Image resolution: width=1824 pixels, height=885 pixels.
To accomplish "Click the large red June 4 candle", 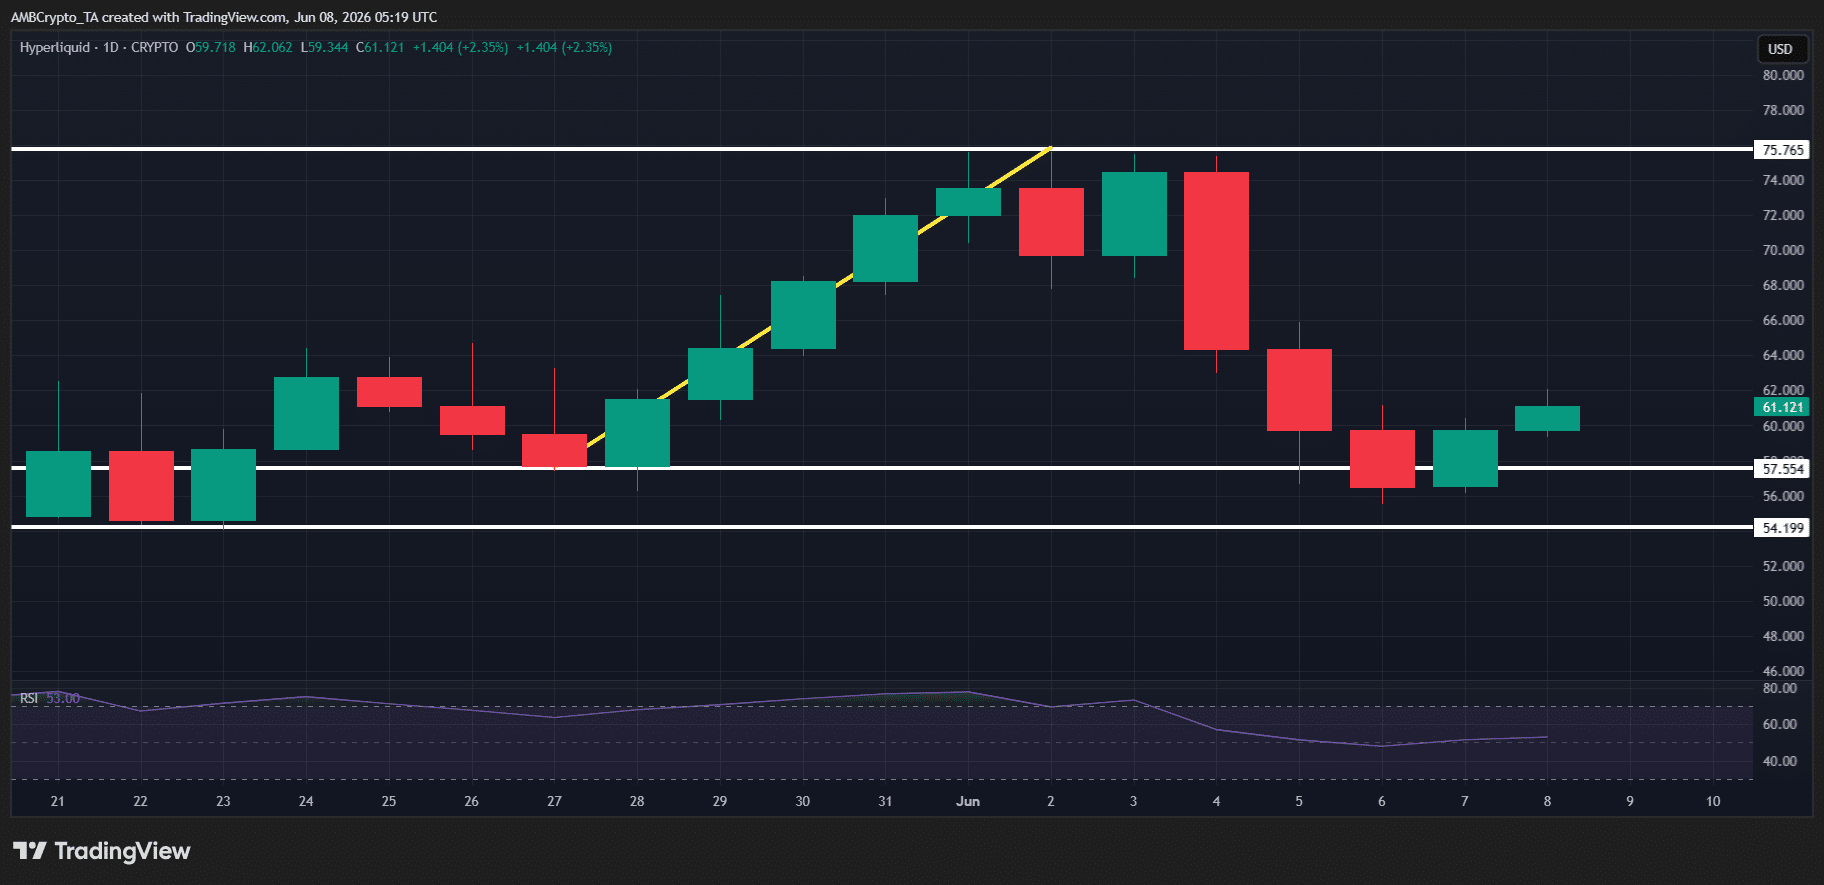I will click(1216, 261).
